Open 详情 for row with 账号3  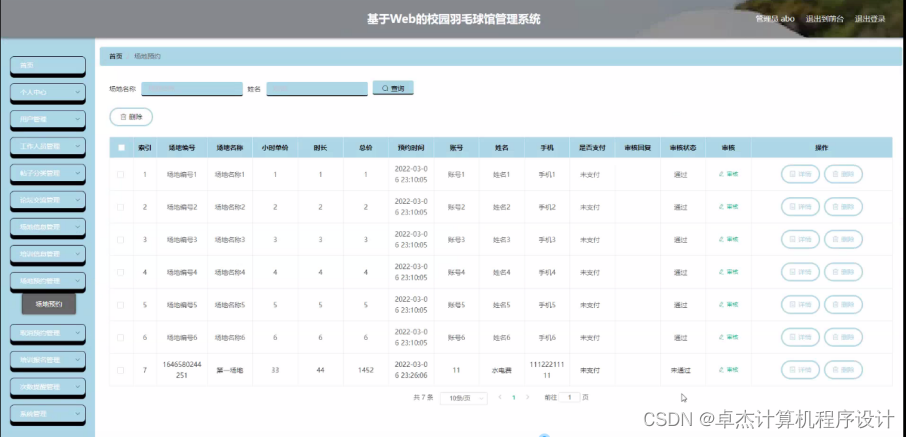click(800, 239)
